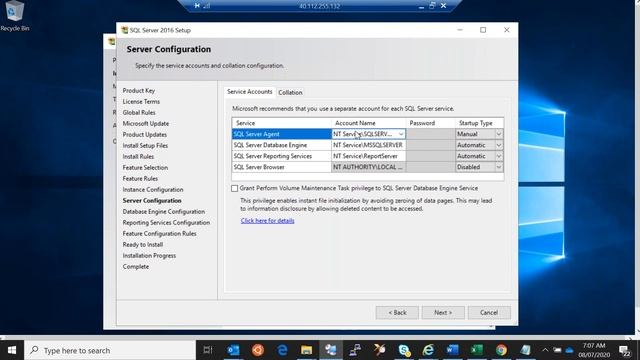Launch Internet Explorer from the taskbar
Image resolution: width=640 pixels, height=360 pixels.
click(428, 350)
